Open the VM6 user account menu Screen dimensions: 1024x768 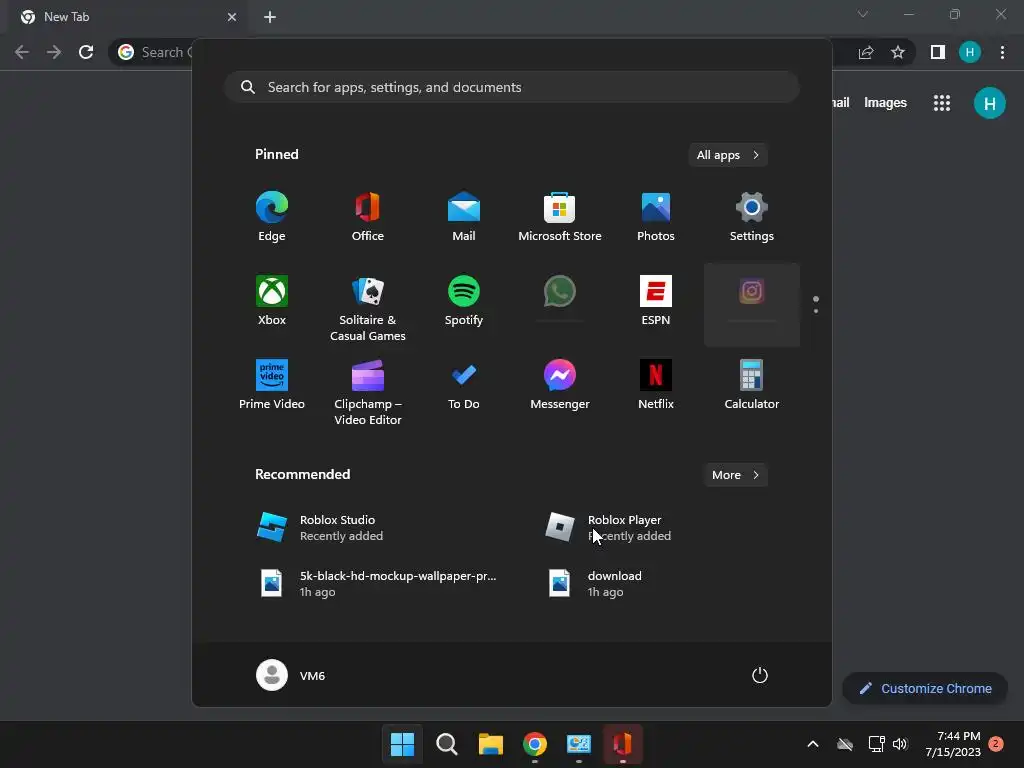point(291,675)
